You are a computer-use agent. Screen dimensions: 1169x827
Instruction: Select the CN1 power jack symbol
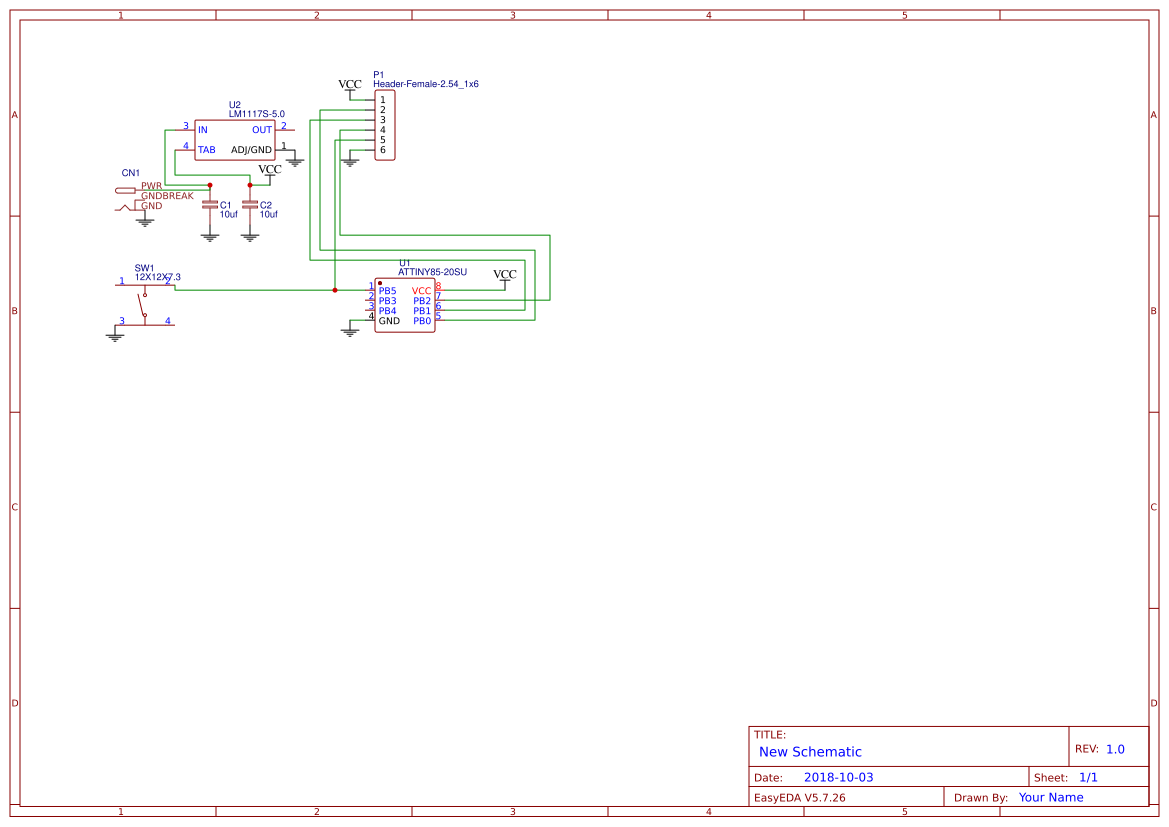click(128, 198)
